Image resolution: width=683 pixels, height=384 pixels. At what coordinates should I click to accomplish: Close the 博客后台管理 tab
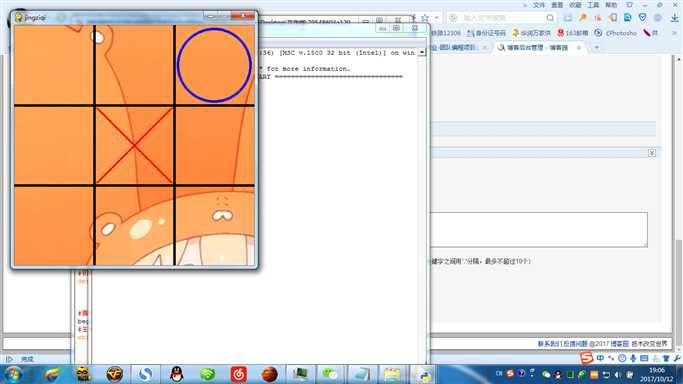tap(579, 47)
